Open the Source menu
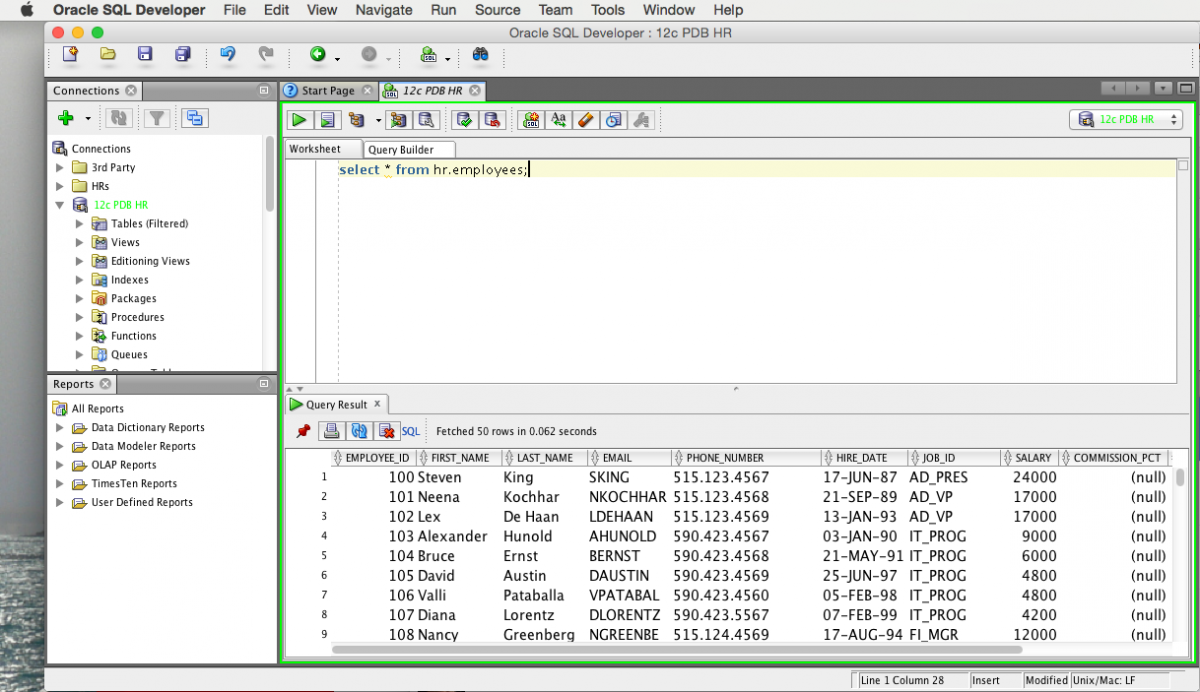1200x692 pixels. [x=497, y=10]
